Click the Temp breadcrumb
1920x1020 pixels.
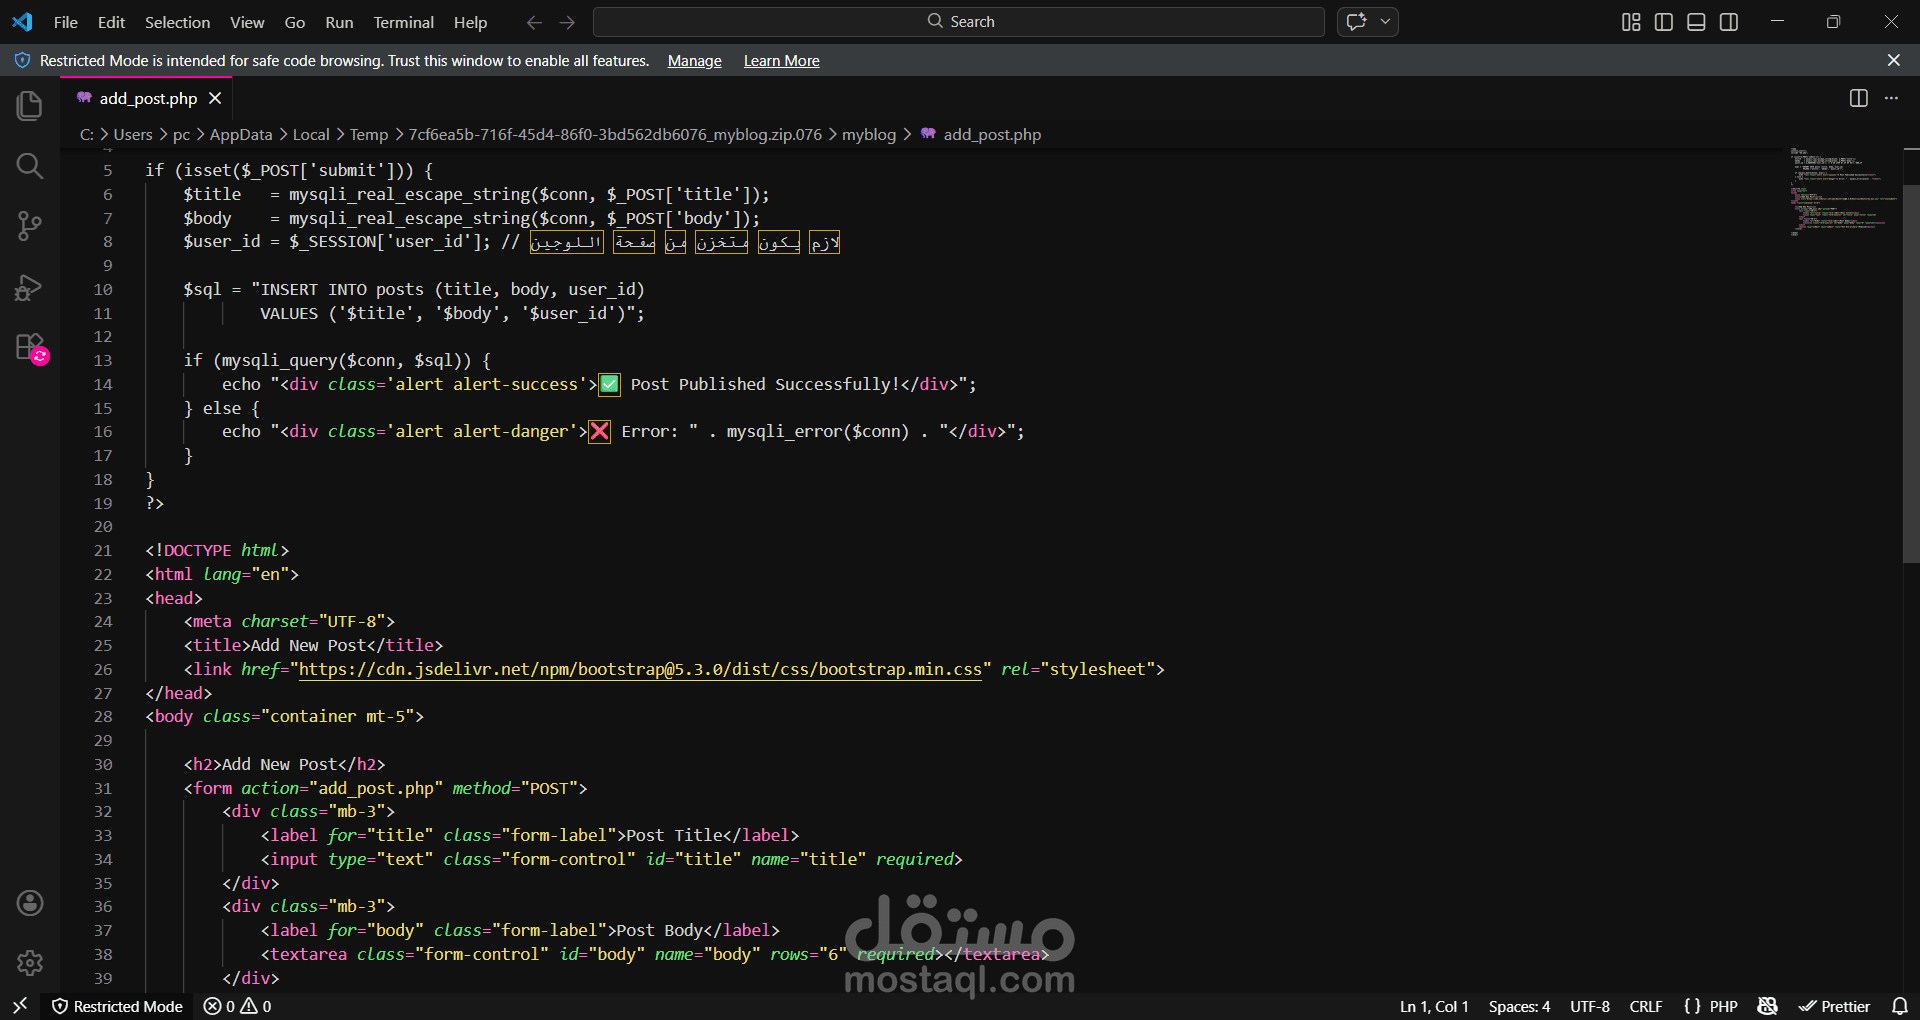[x=369, y=134]
